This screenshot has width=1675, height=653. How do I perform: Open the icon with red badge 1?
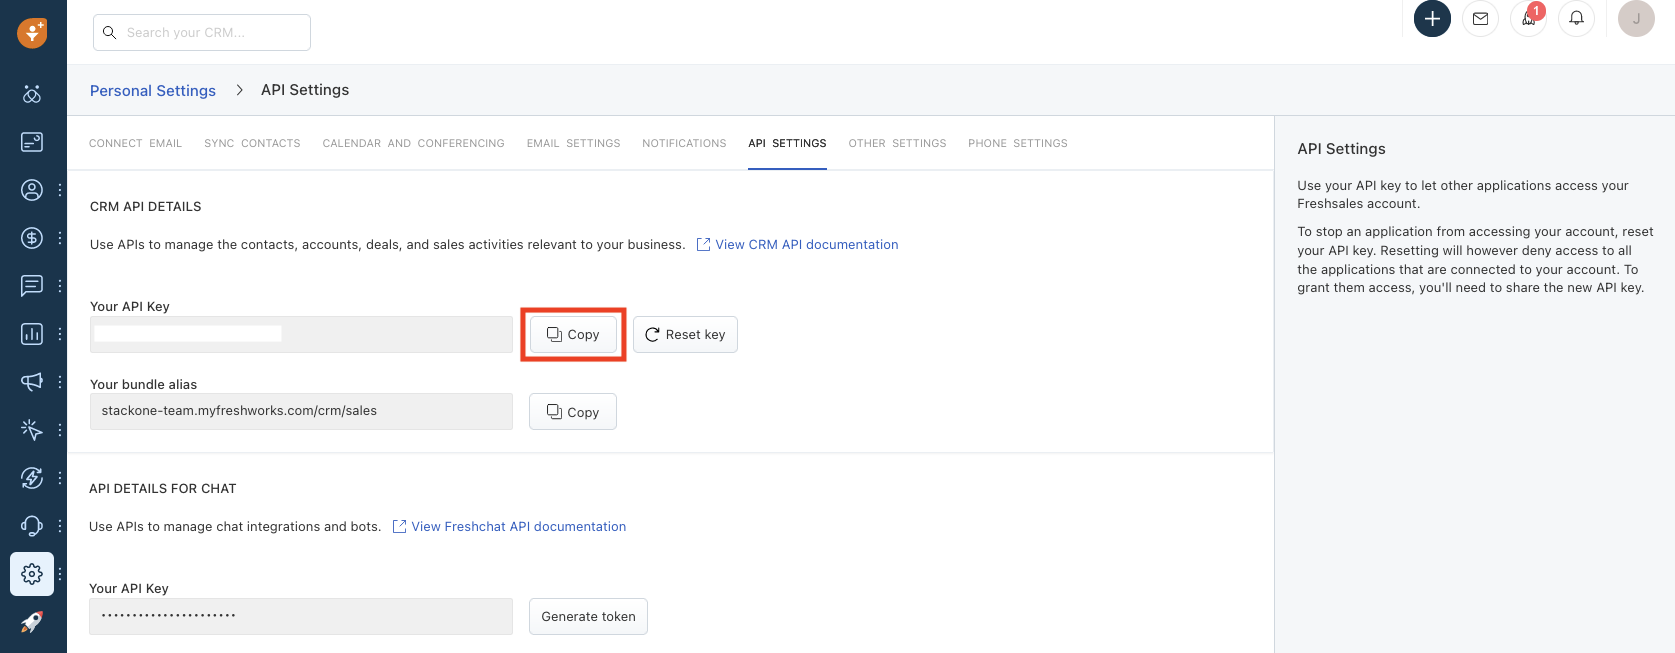[x=1528, y=19]
